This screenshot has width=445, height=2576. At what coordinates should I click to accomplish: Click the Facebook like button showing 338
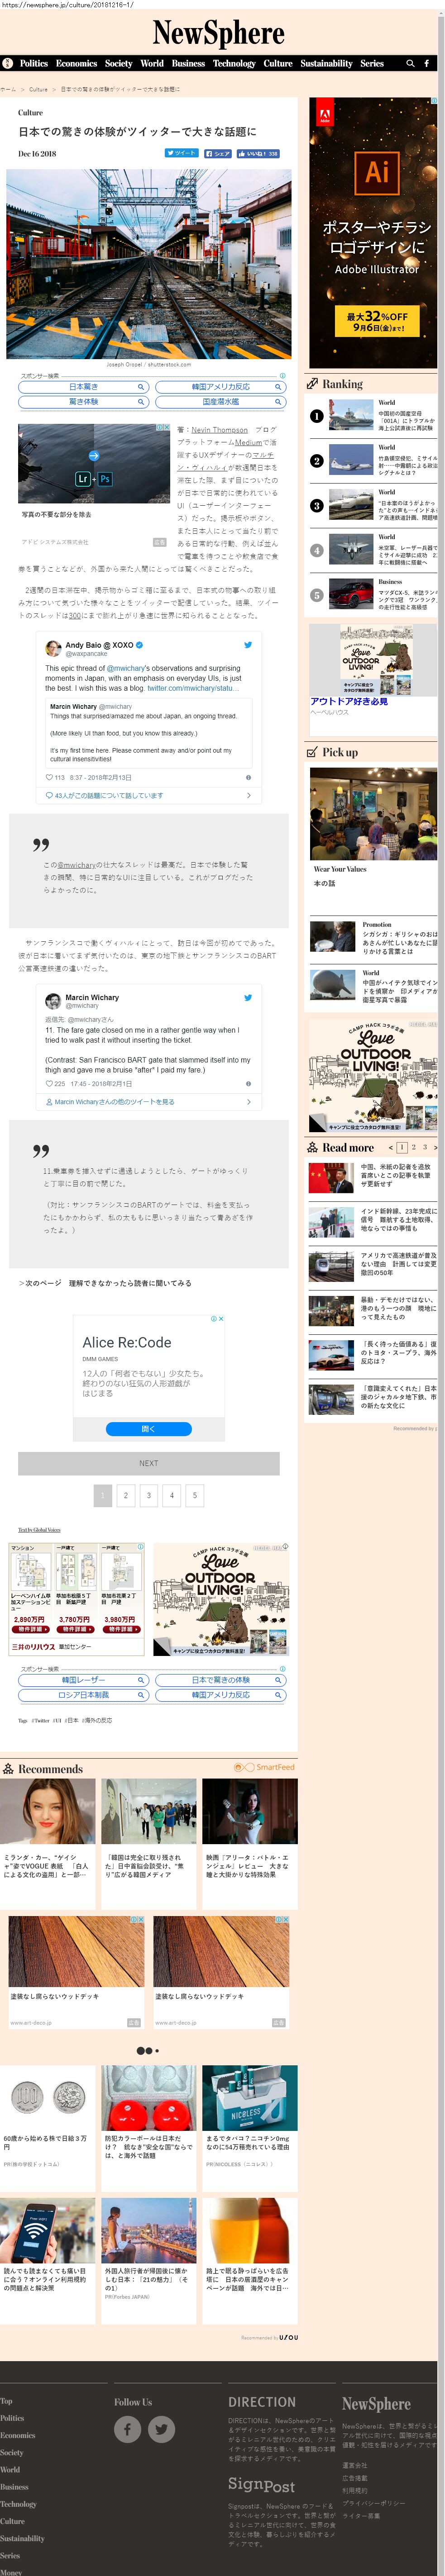click(258, 154)
